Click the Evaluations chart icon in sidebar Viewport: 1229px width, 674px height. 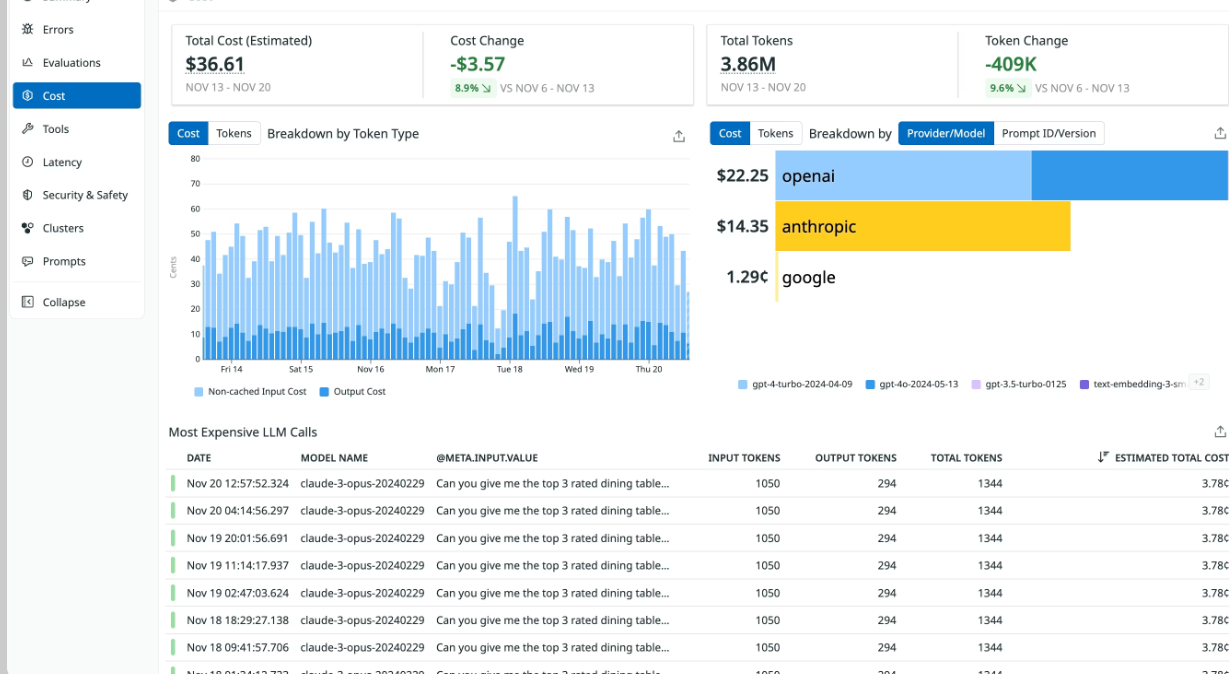(x=28, y=63)
